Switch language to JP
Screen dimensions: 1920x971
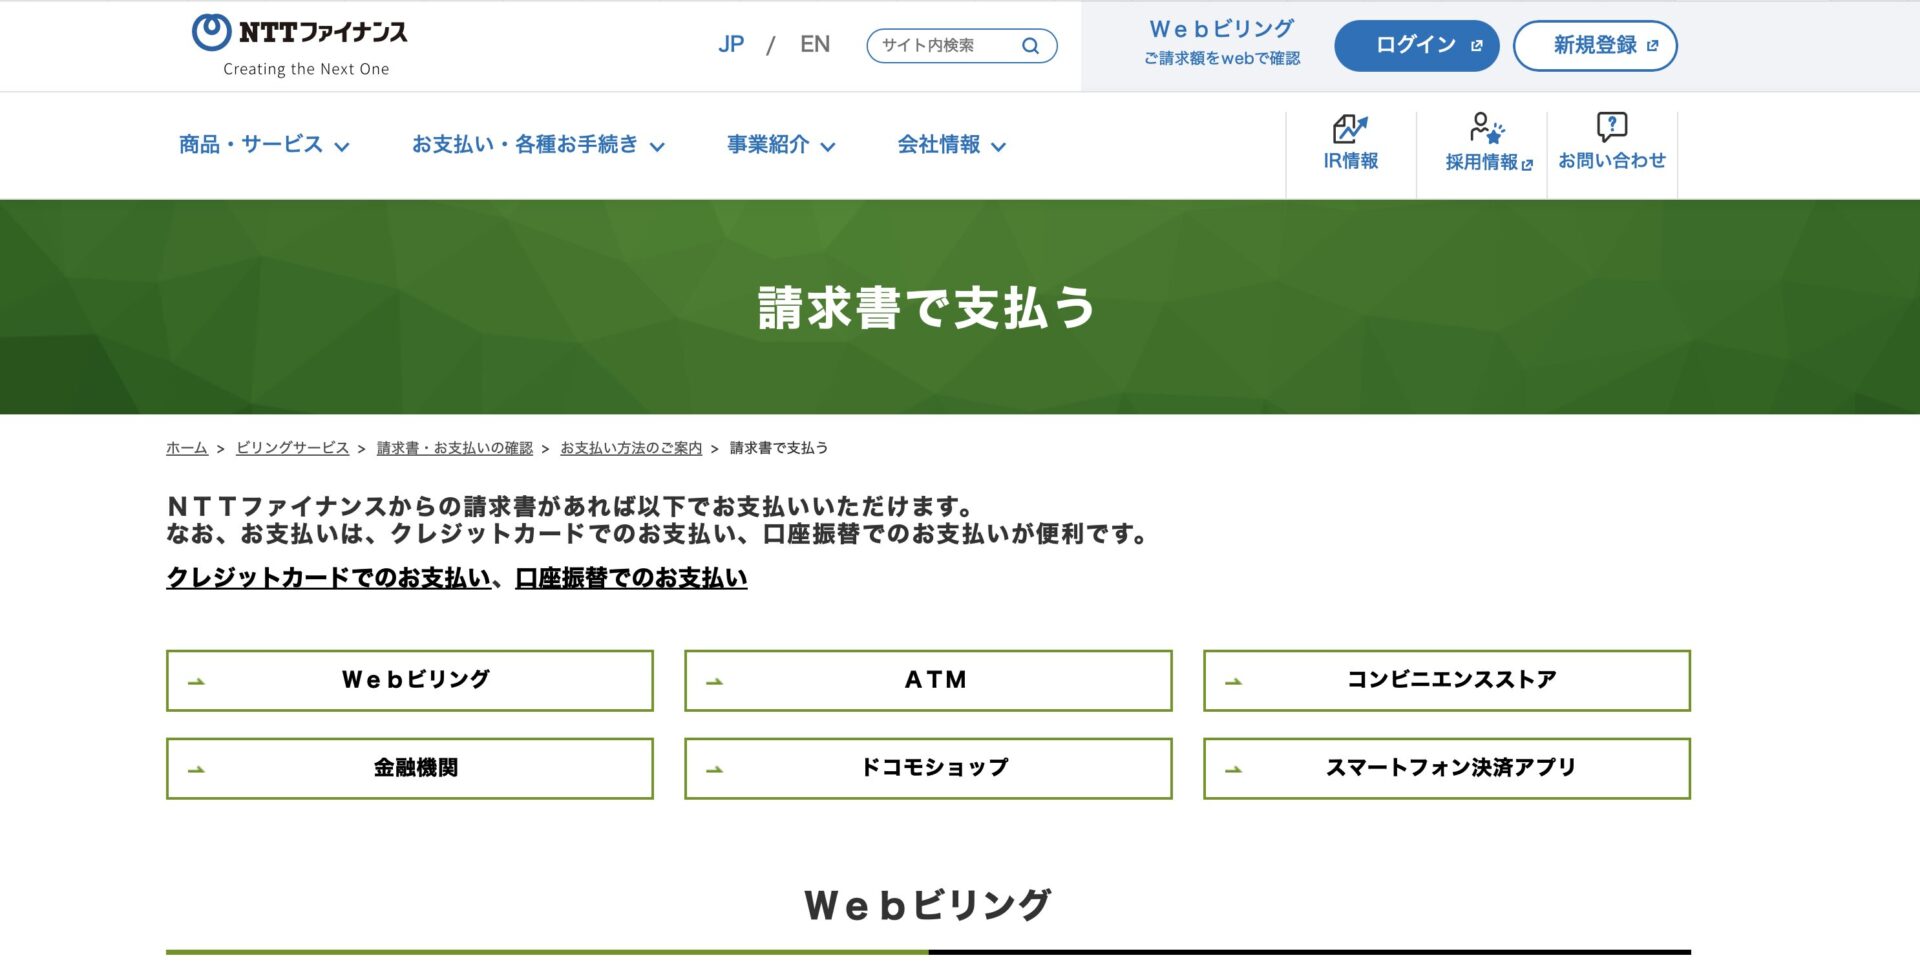[731, 44]
